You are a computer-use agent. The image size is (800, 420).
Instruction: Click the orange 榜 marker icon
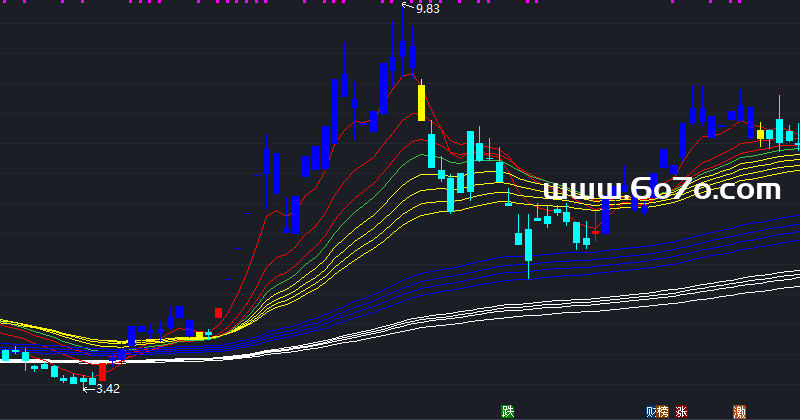point(663,411)
